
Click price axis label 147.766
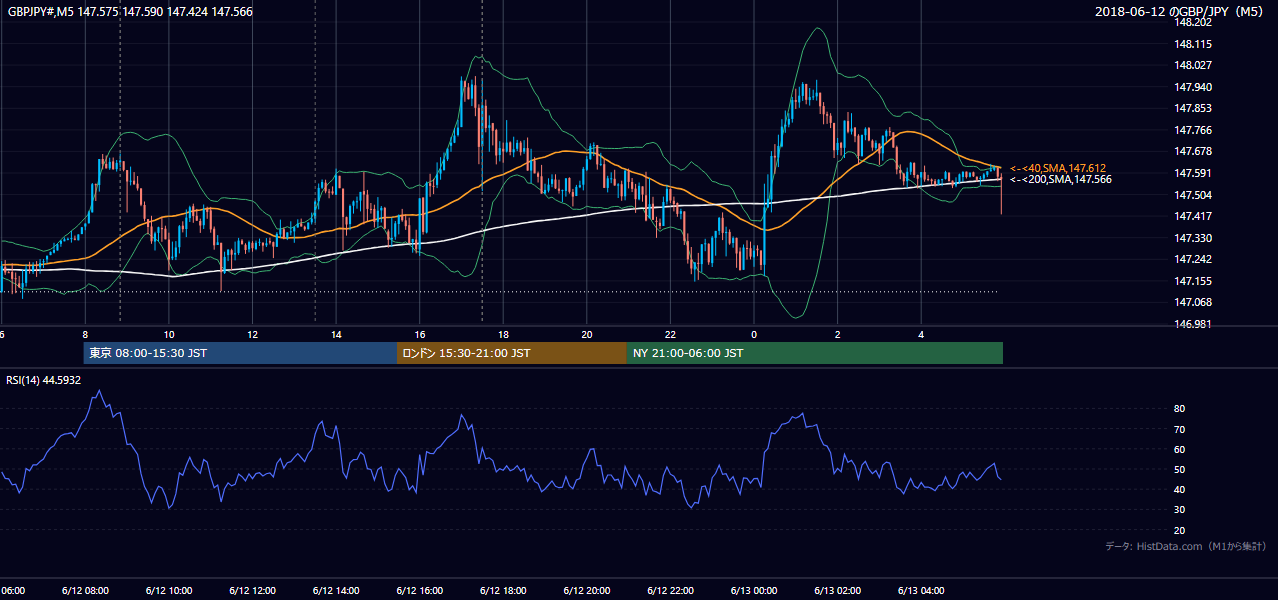[1194, 130]
